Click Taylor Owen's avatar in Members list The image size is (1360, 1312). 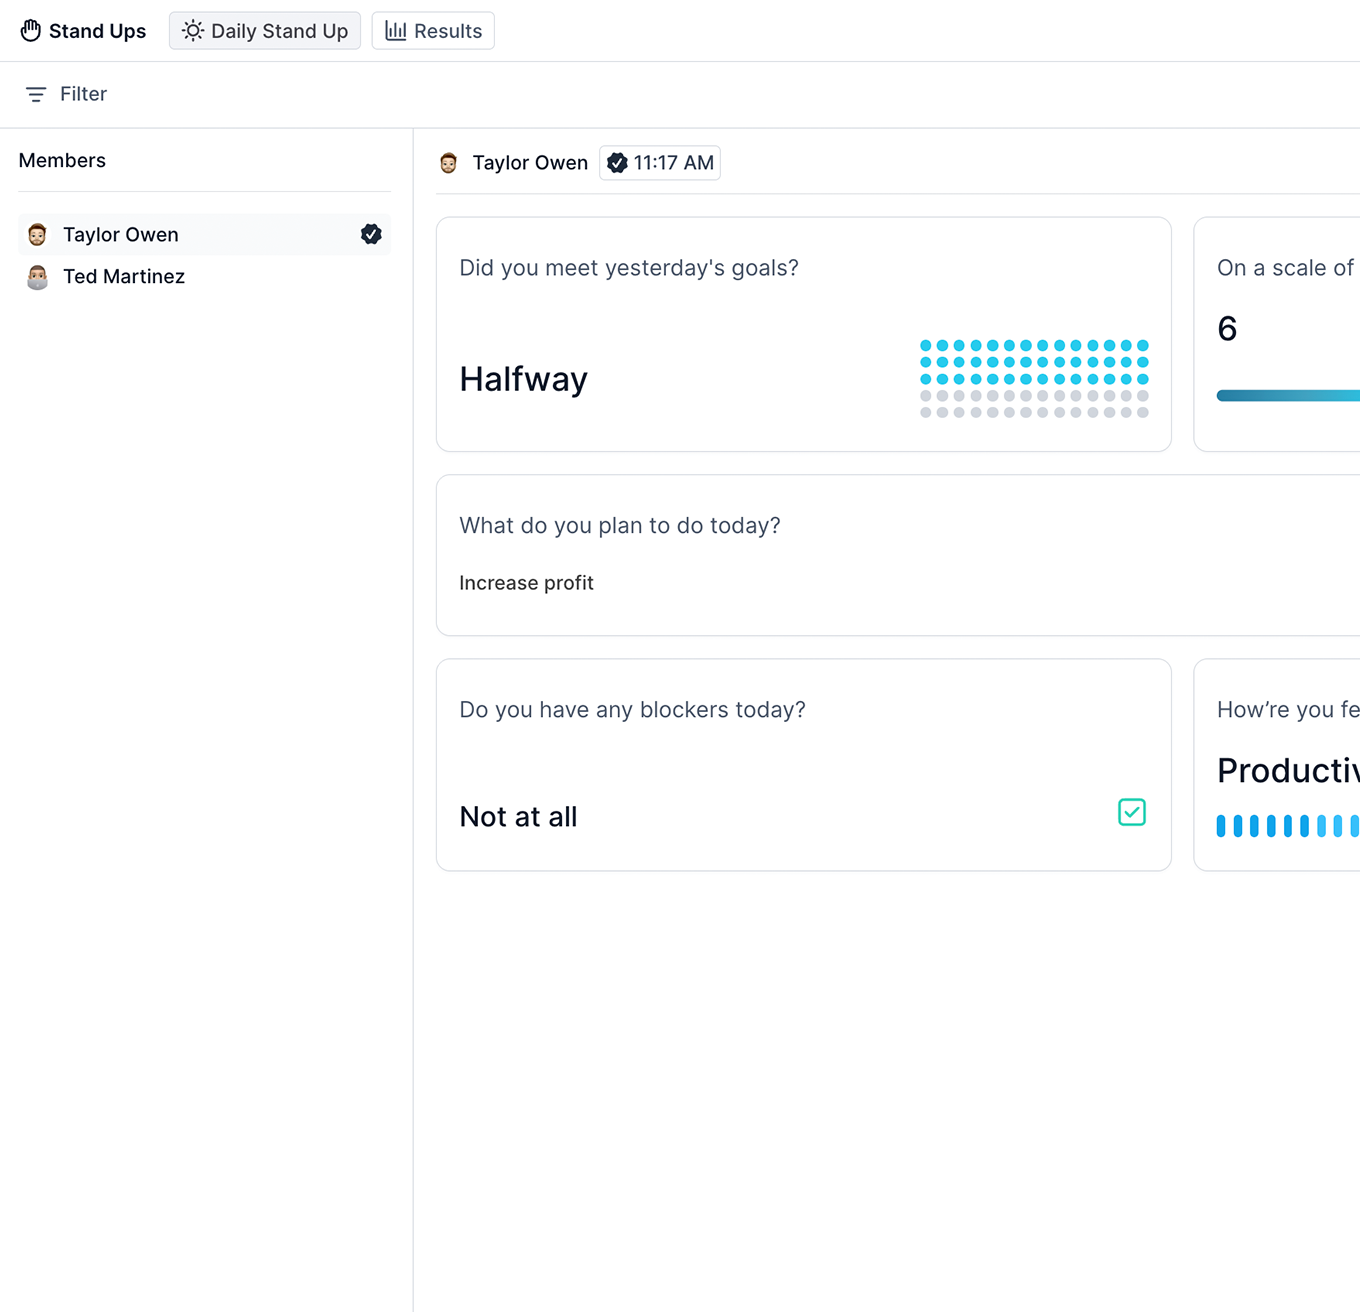coord(37,234)
